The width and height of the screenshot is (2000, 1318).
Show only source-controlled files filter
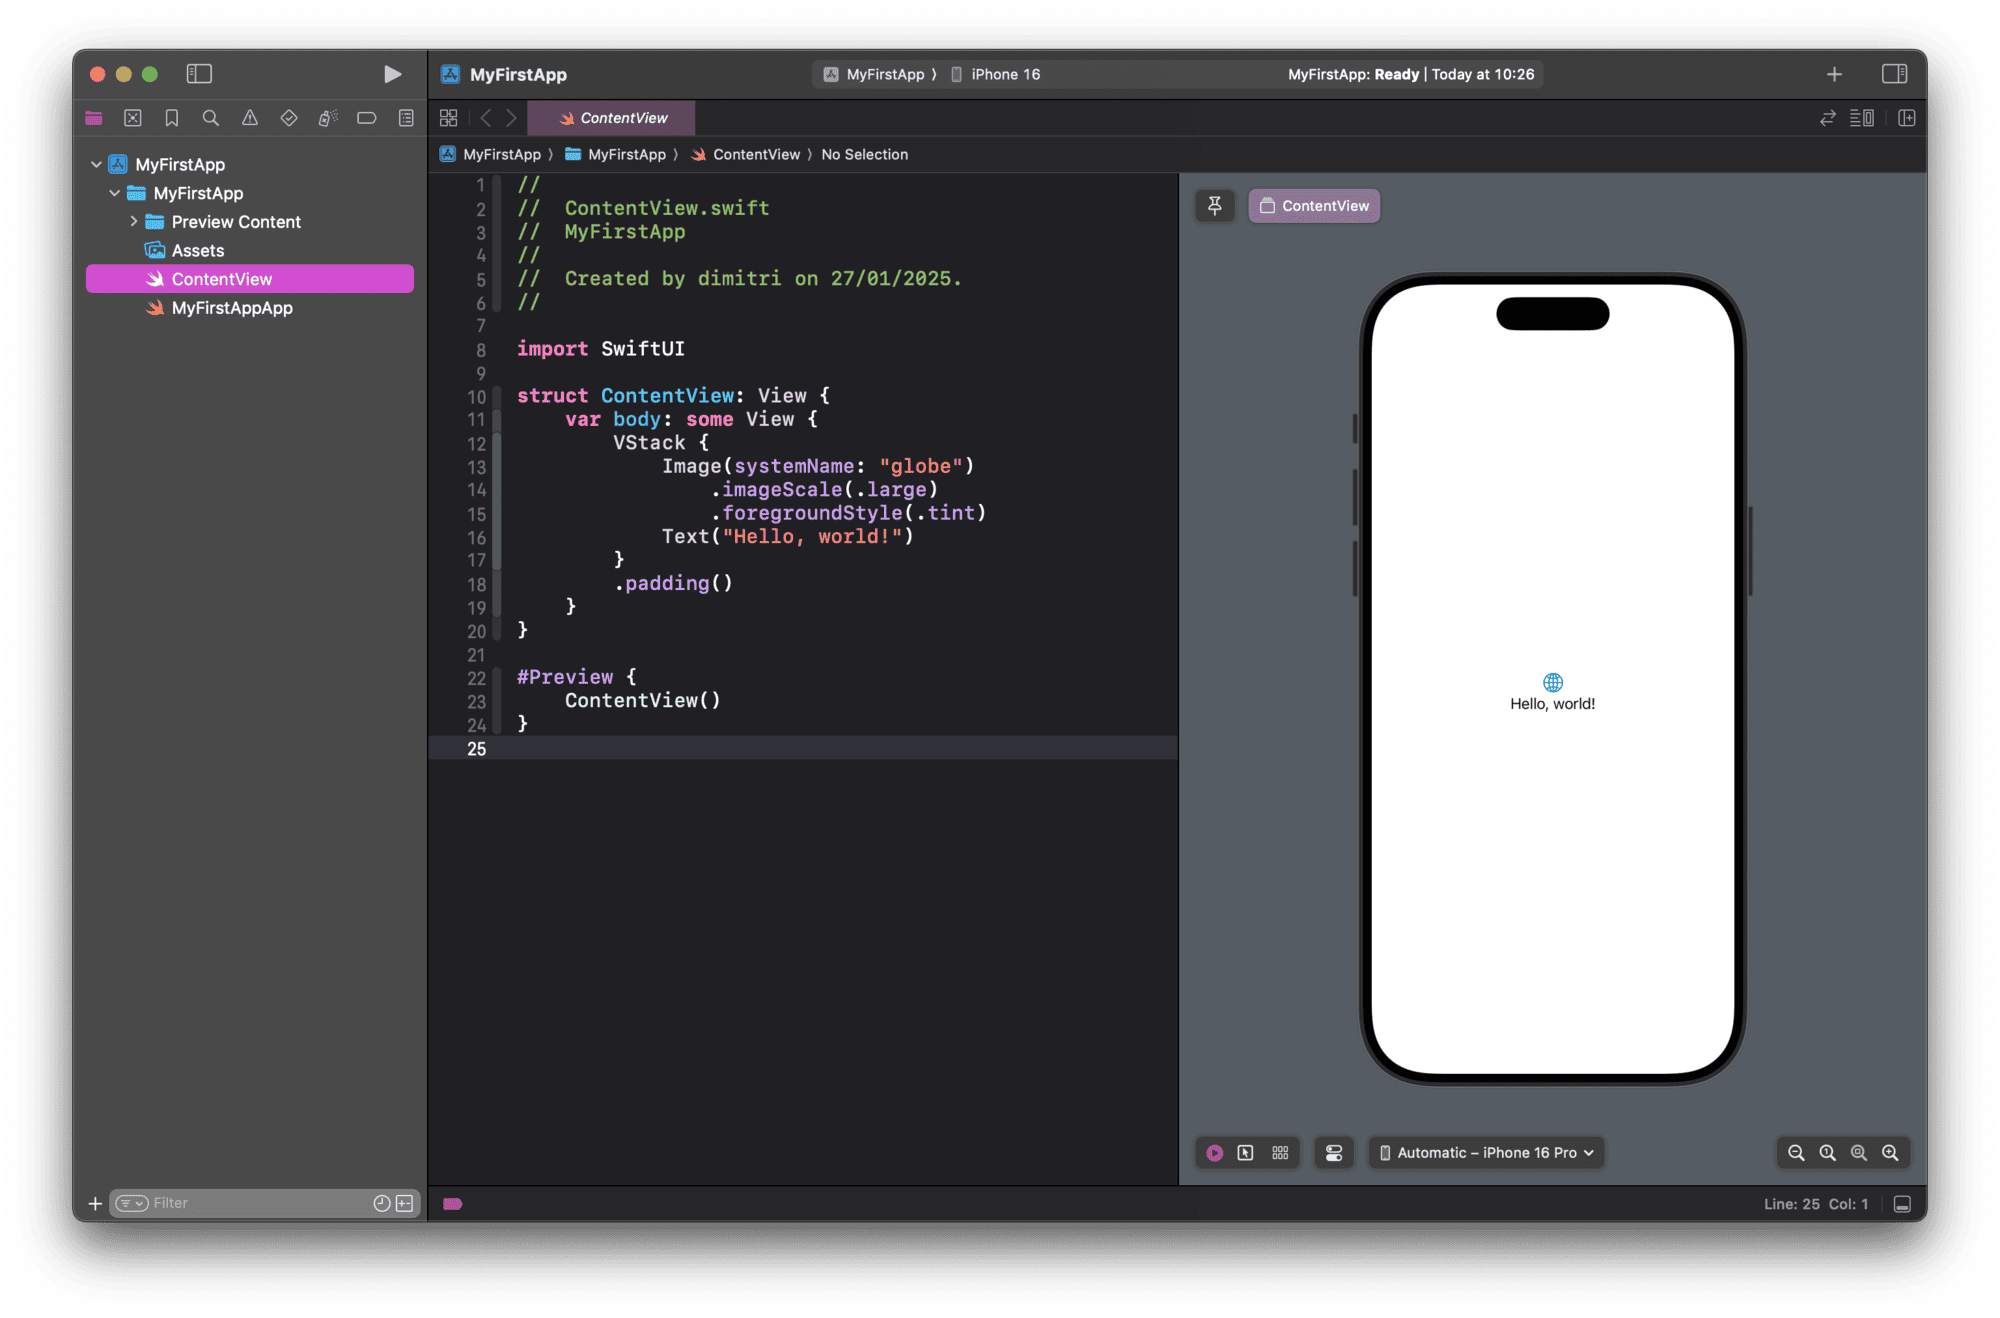click(x=404, y=1203)
